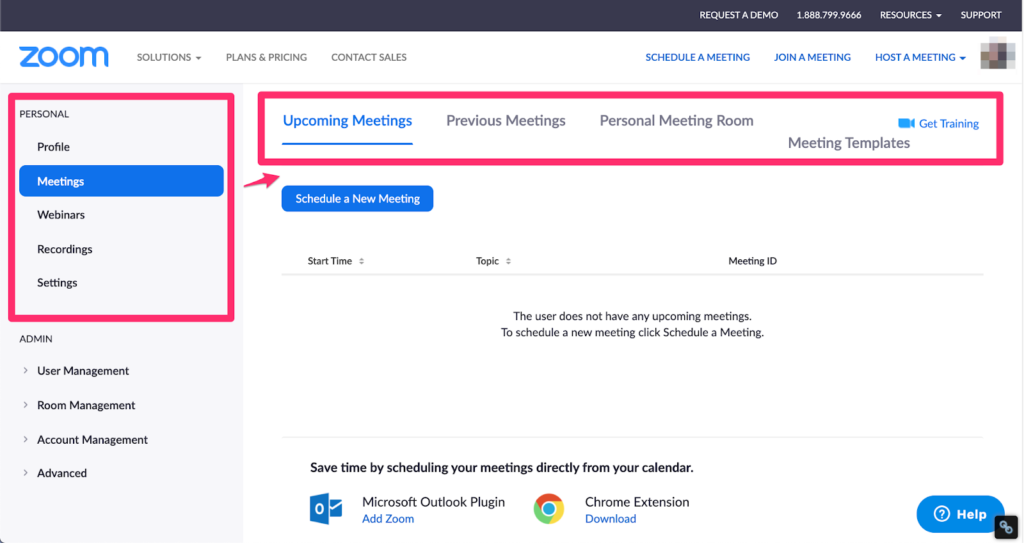Click the Get Training video camera icon
This screenshot has width=1024, height=543.
tap(906, 123)
